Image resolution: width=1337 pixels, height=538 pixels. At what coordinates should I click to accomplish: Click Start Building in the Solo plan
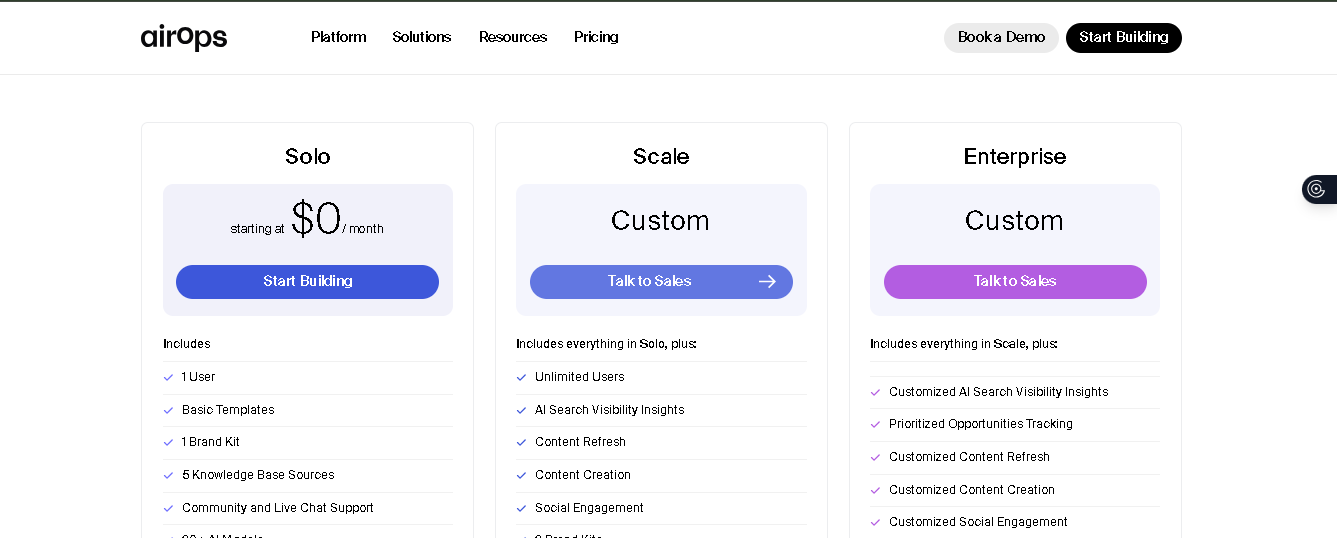click(x=307, y=282)
